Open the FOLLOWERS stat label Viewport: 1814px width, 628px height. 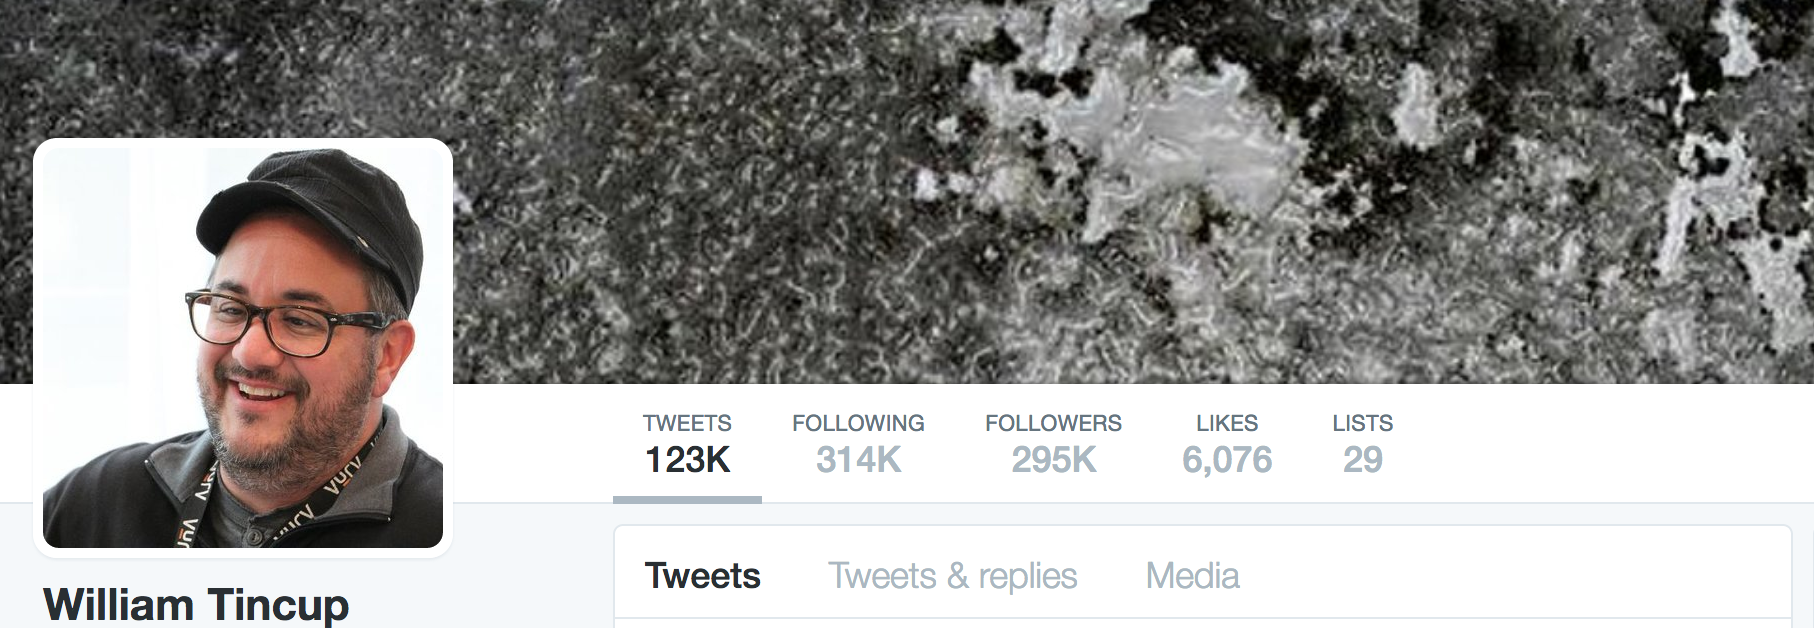(x=1053, y=423)
